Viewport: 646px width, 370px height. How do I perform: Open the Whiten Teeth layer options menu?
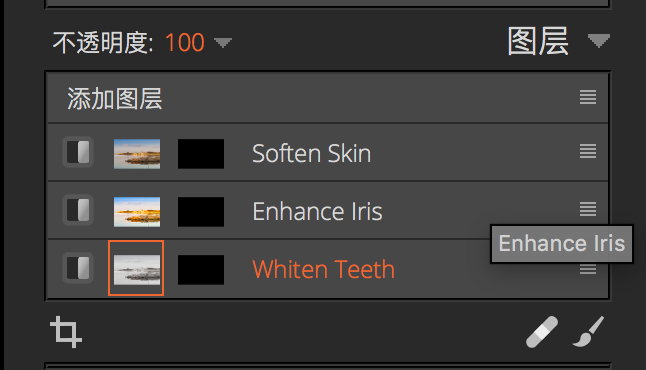pos(588,269)
